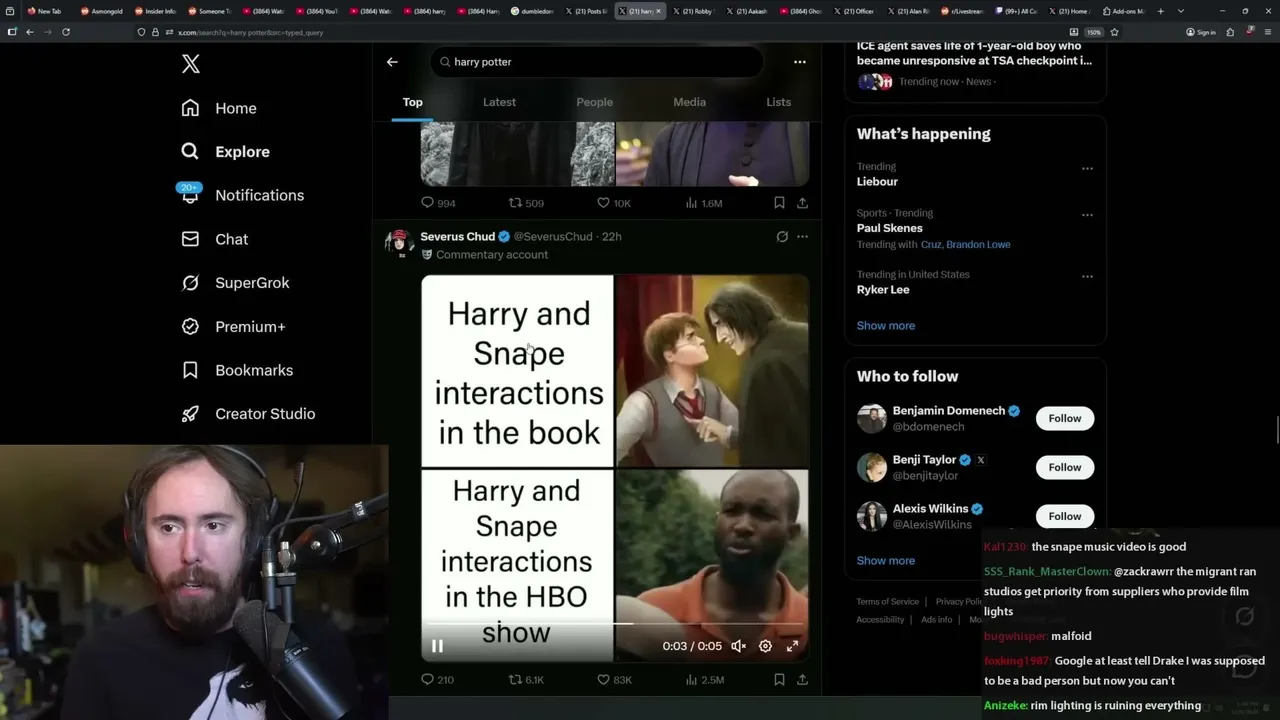Open SuperGrok from the sidebar
This screenshot has height=720, width=1280.
click(235, 283)
